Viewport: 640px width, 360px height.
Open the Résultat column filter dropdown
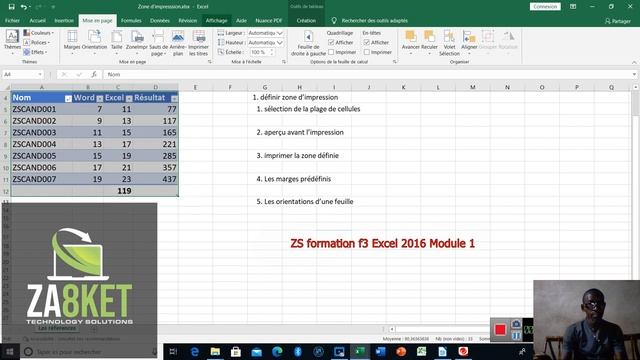pos(174,98)
